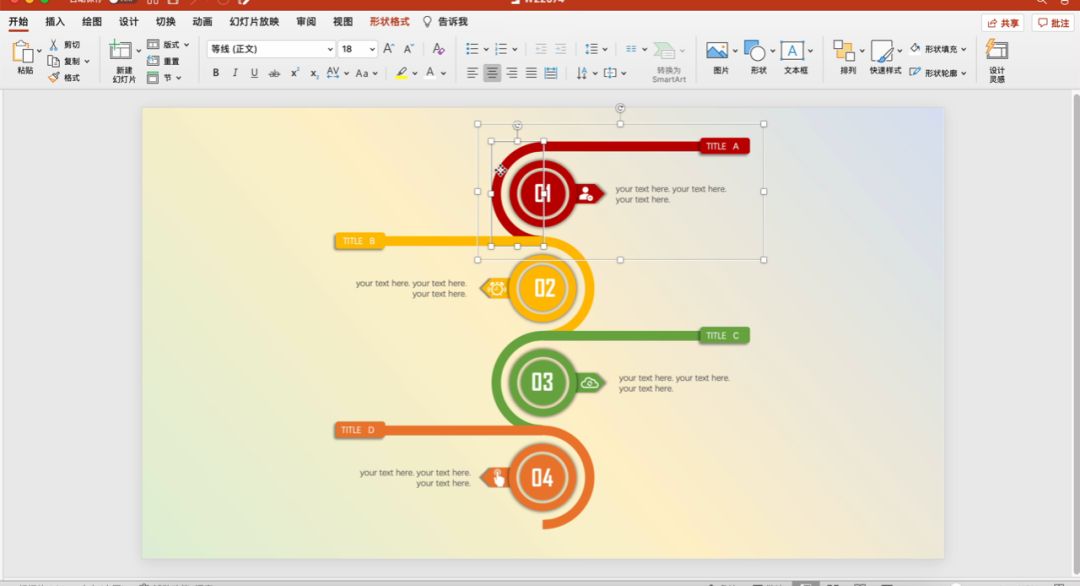Click the Paste (粘贴) clipboard icon

pyautogui.click(x=23, y=52)
